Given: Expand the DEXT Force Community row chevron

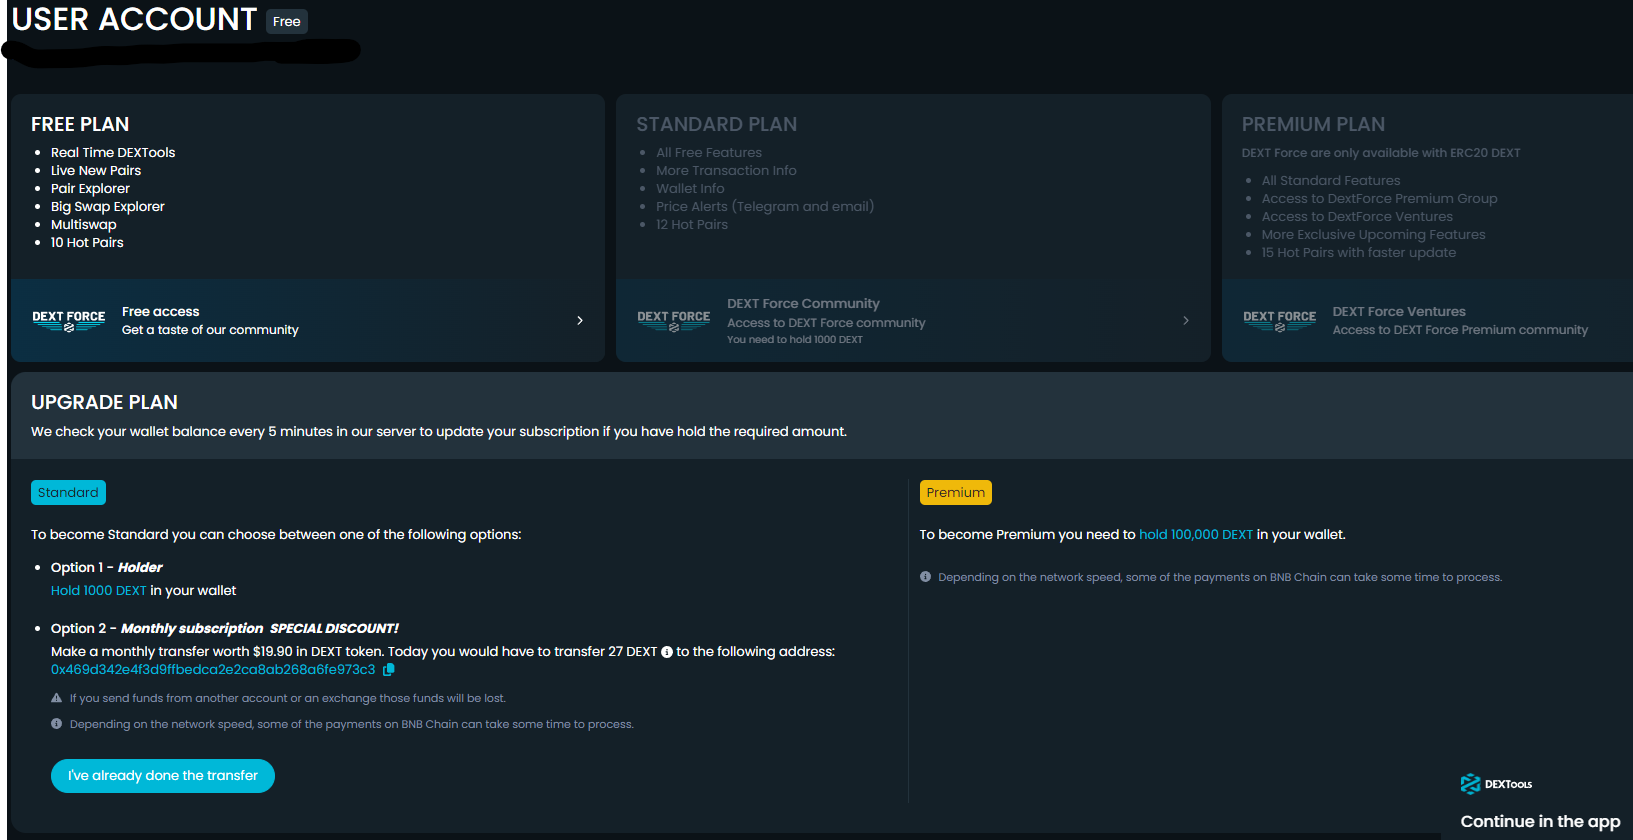Looking at the screenshot, I should (1186, 320).
